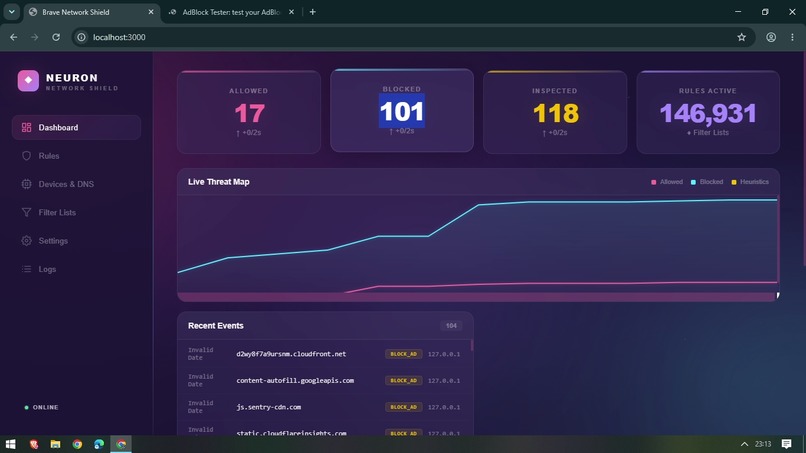Screen dimensions: 806x453
Task: Click BLOCK_AD tag on sentry-cdn.com row
Action: (404, 407)
